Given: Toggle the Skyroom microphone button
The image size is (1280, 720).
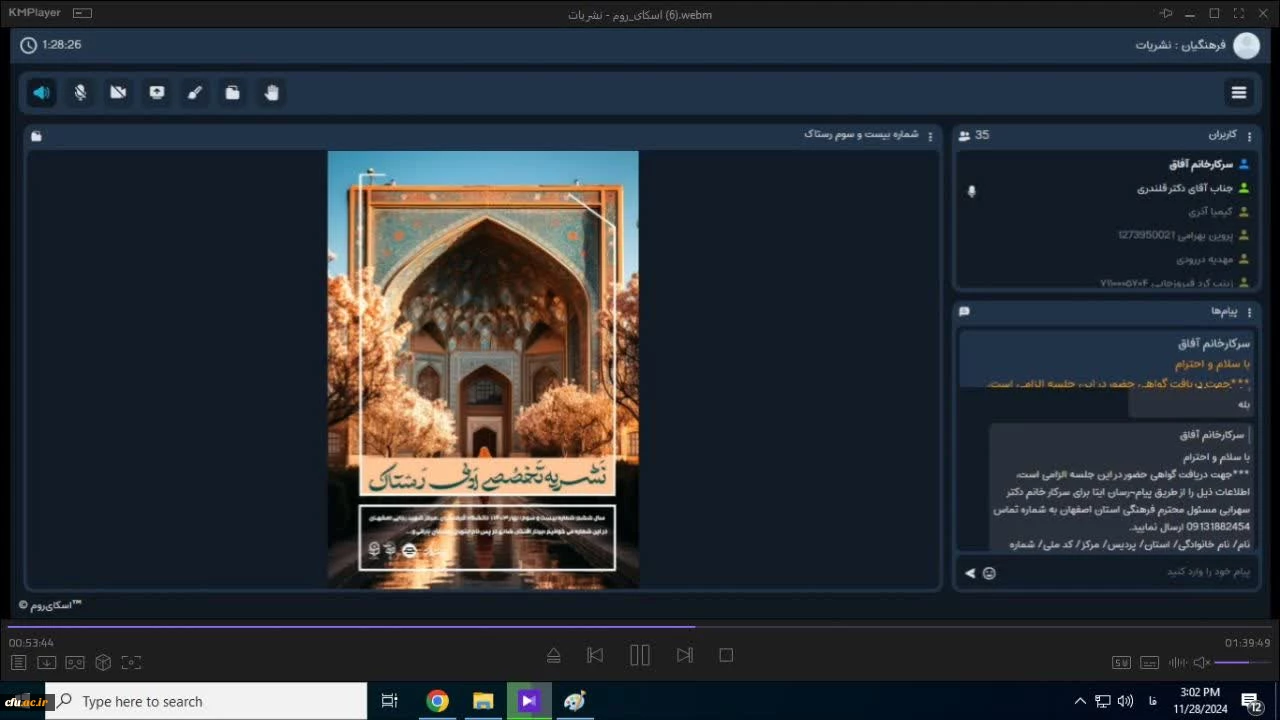Looking at the screenshot, I should 80,93.
